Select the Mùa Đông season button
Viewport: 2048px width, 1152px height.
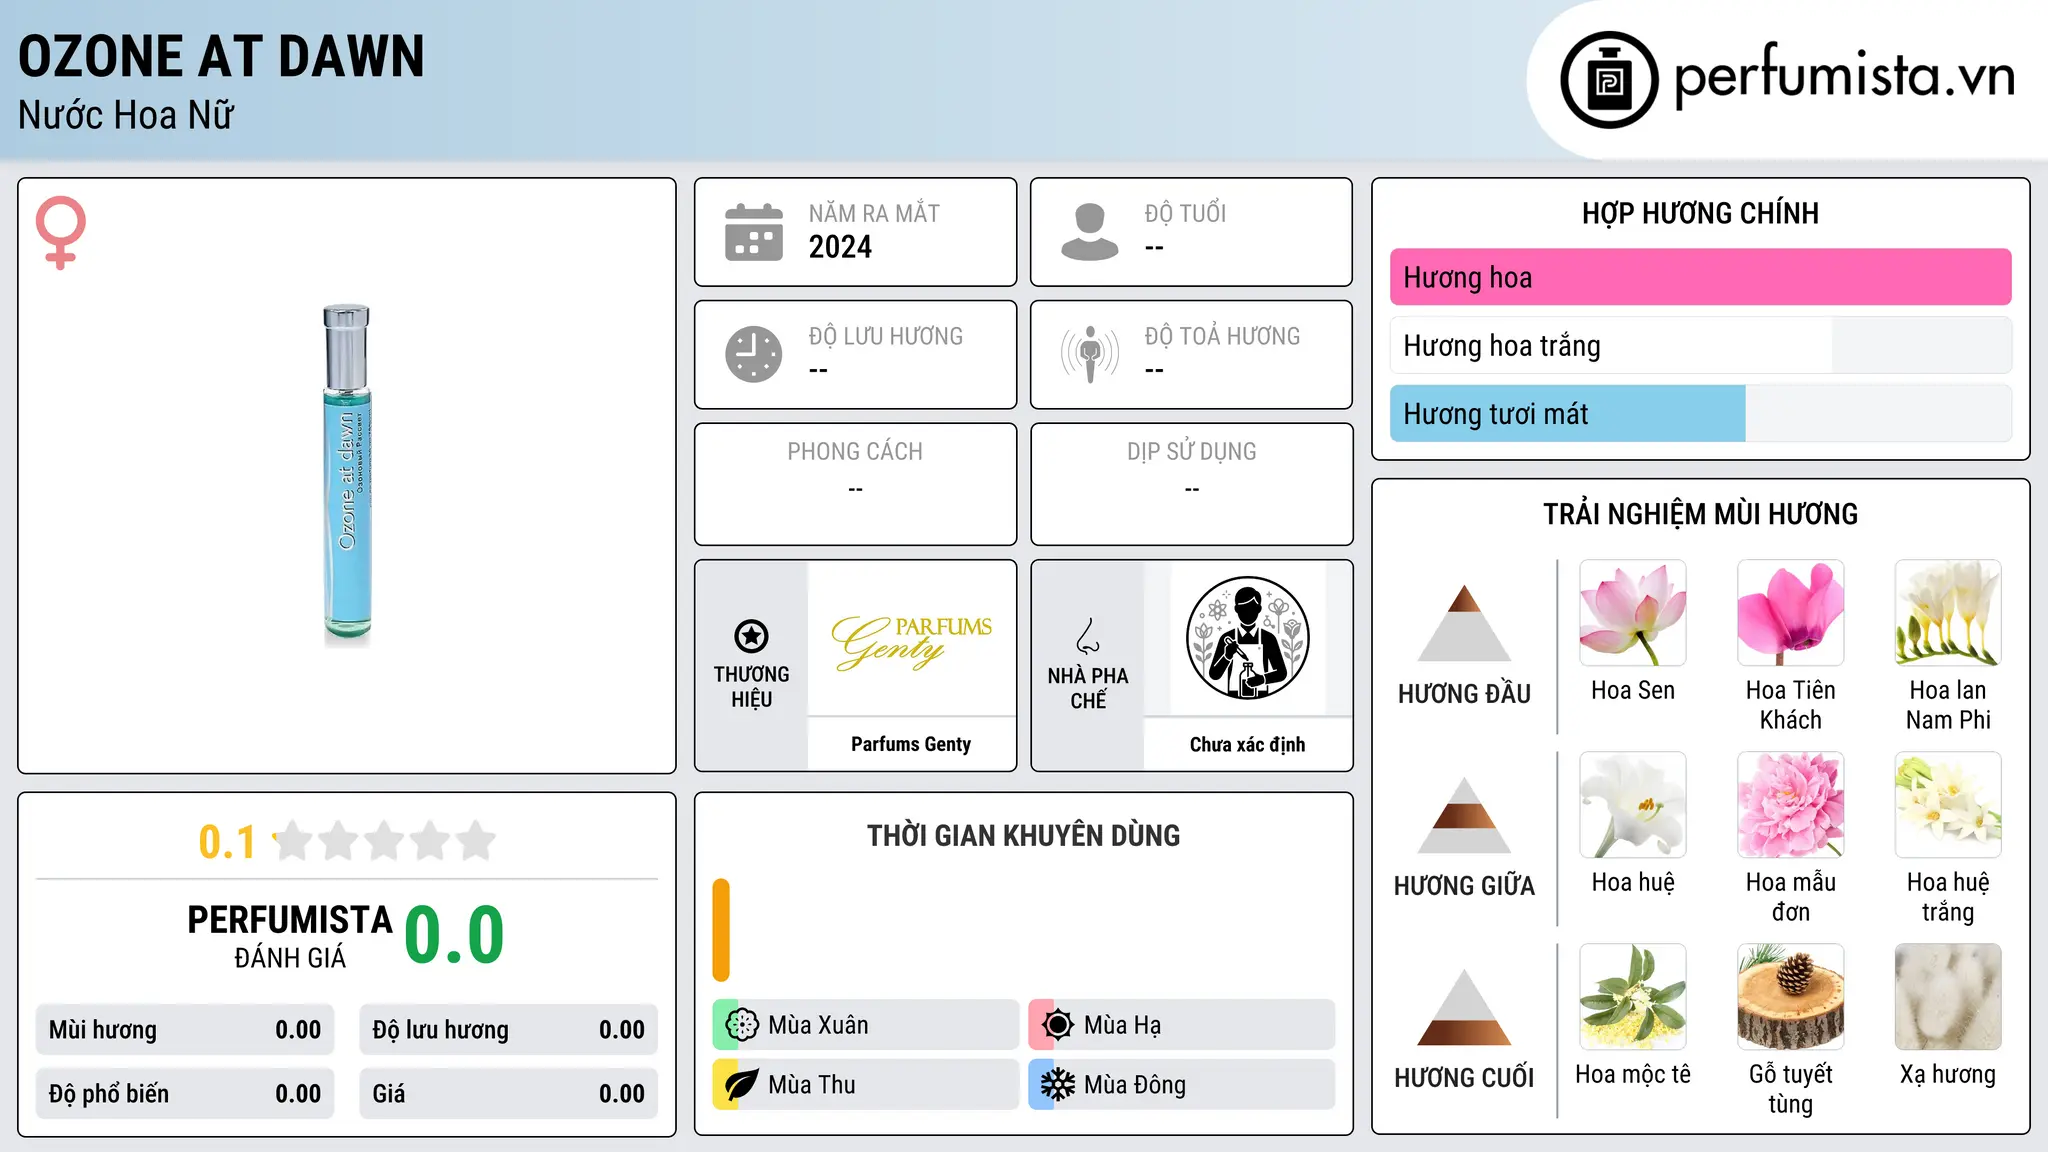pyautogui.click(x=1182, y=1085)
